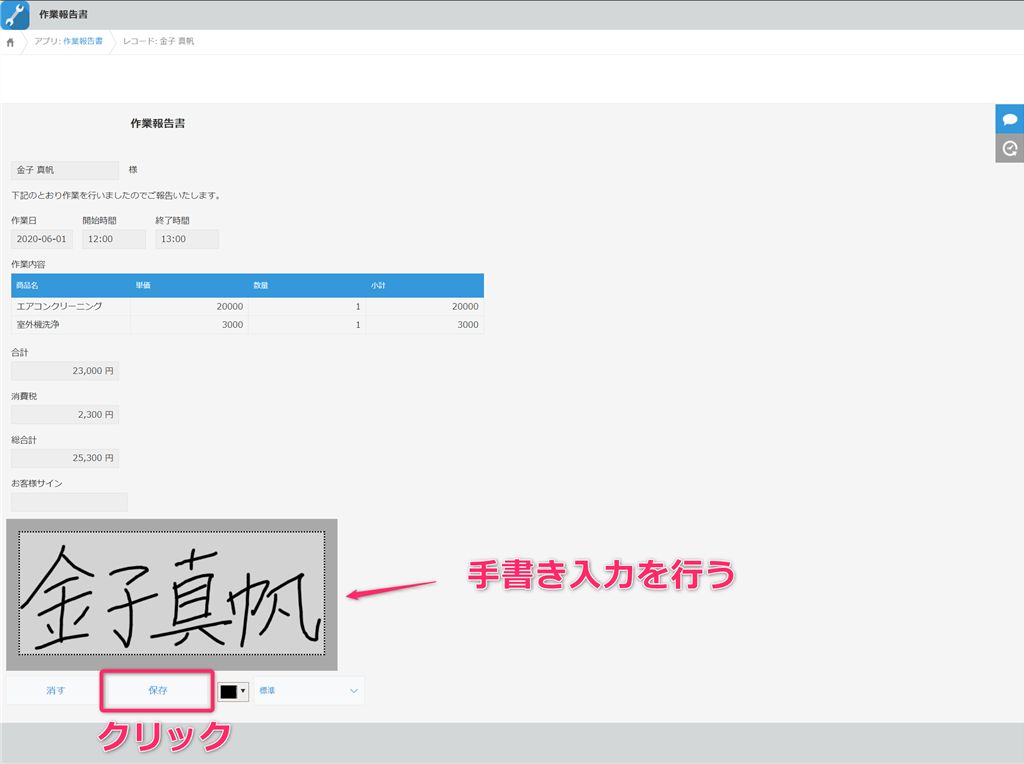The image size is (1024, 764).
Task: Open the 作業報告書 app breadcrumb link
Action: click(82, 41)
